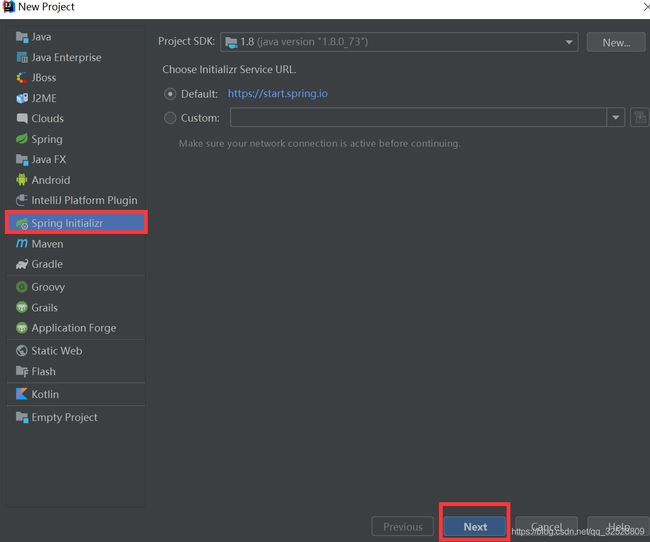Choose Clouds project type label

click(x=48, y=119)
